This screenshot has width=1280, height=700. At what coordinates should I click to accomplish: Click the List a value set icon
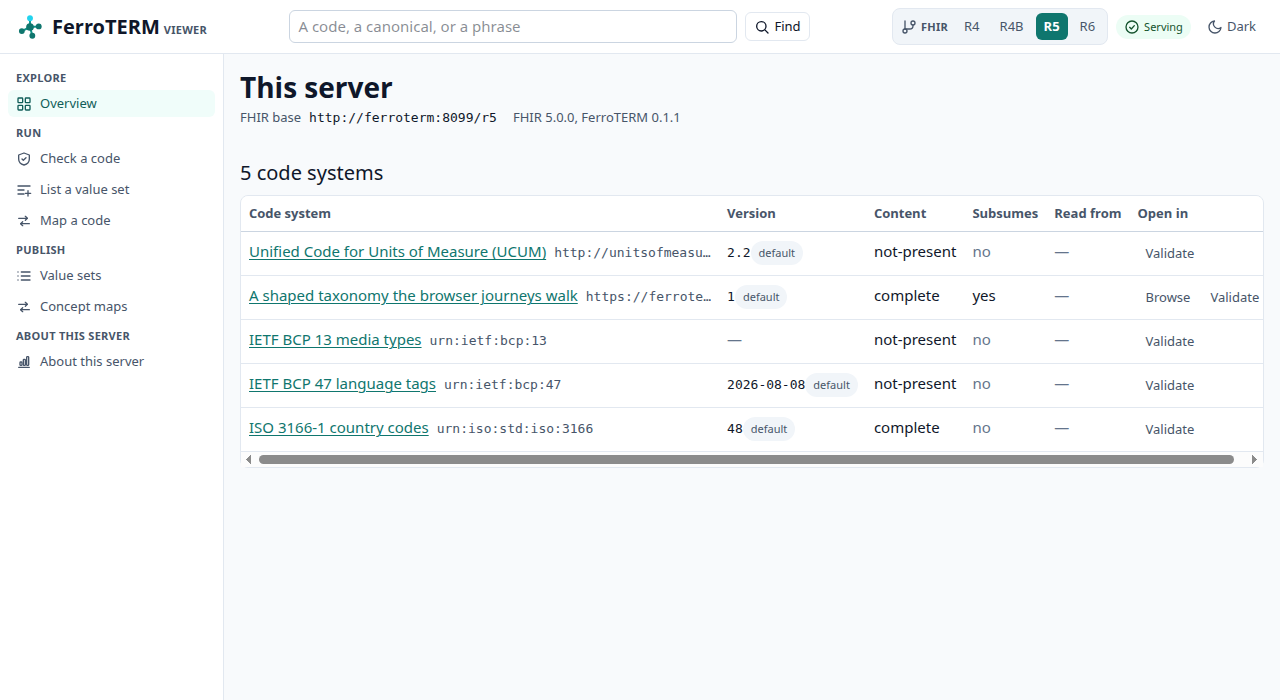coord(24,190)
